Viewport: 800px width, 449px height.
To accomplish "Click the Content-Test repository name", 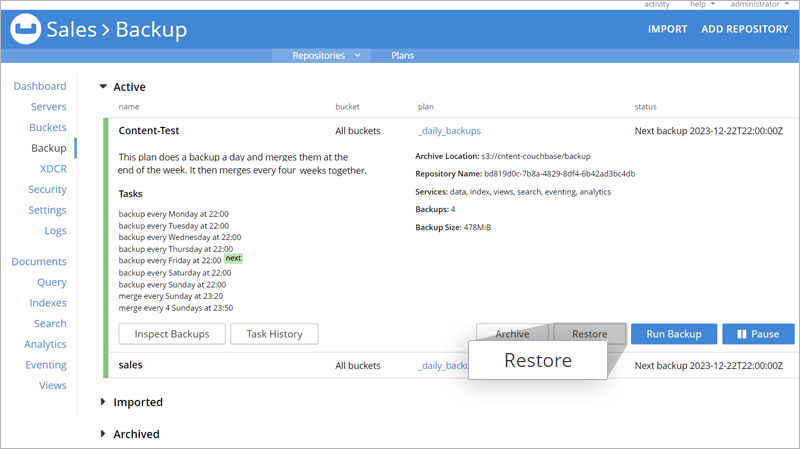I will point(149,131).
